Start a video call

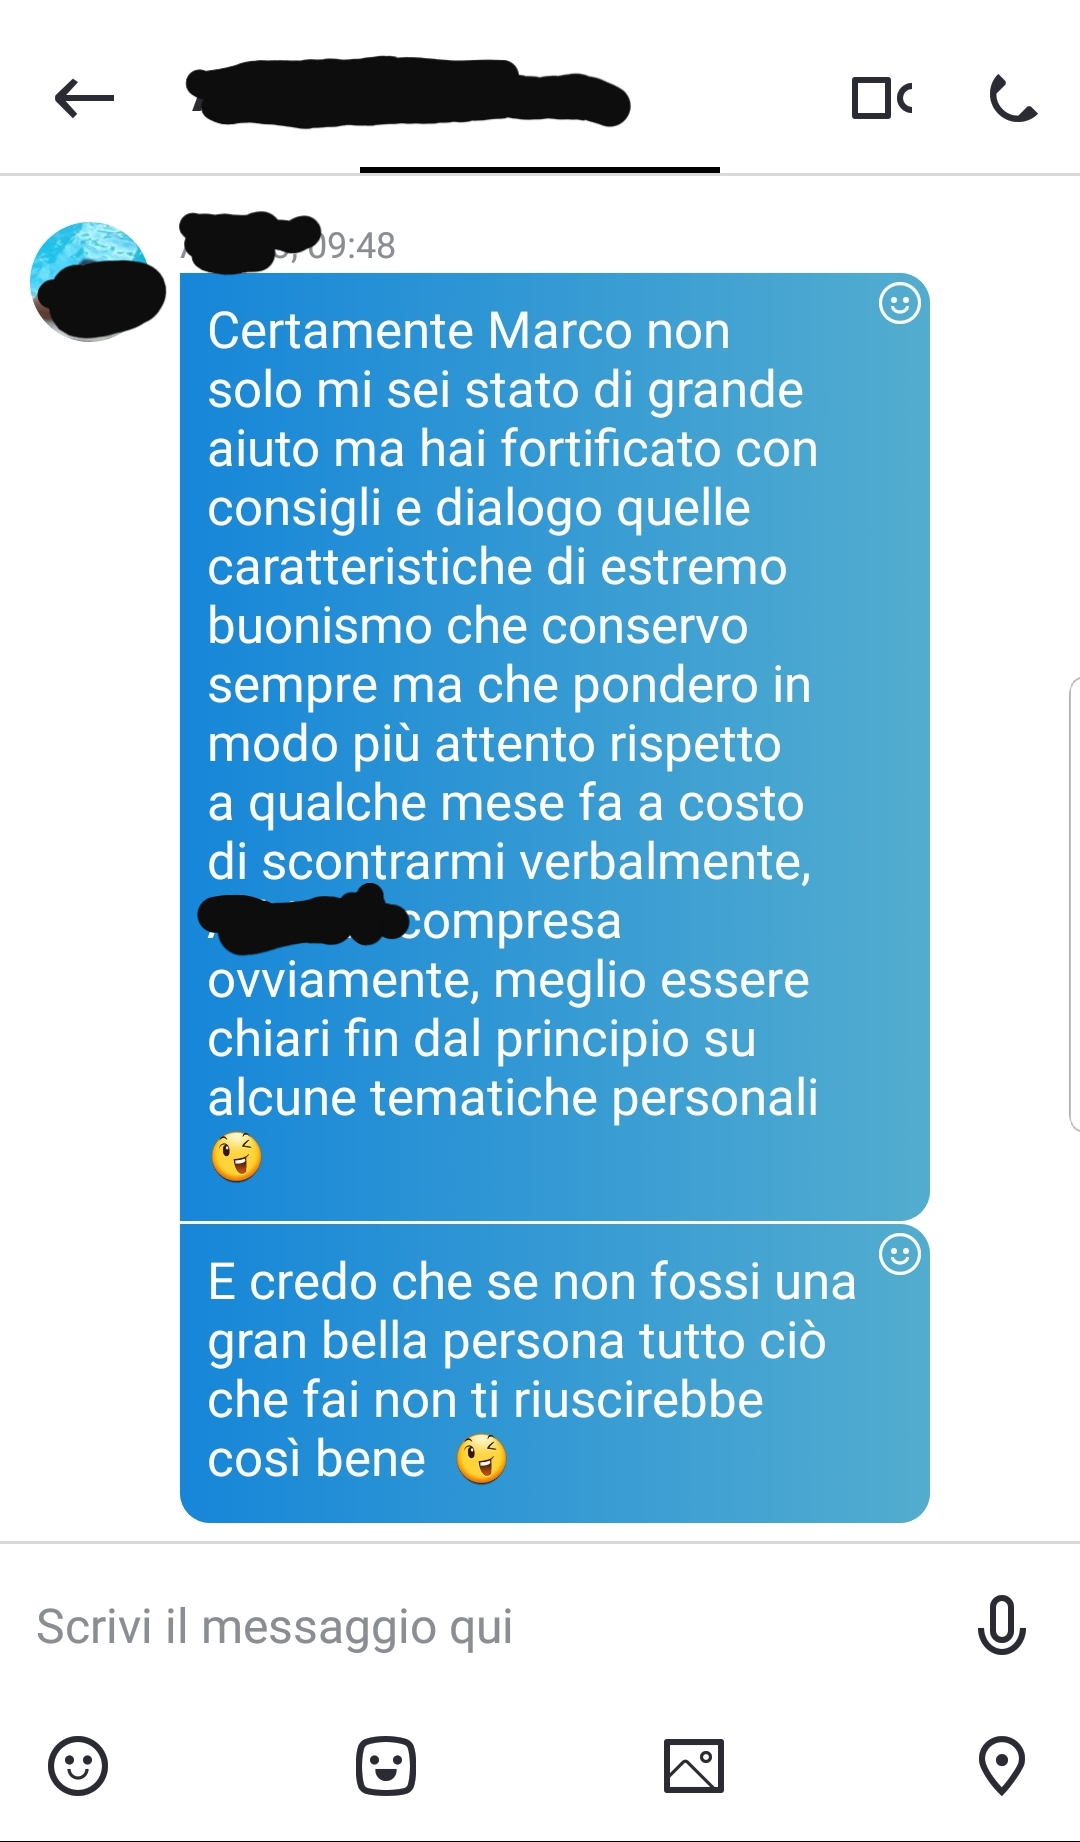[881, 98]
